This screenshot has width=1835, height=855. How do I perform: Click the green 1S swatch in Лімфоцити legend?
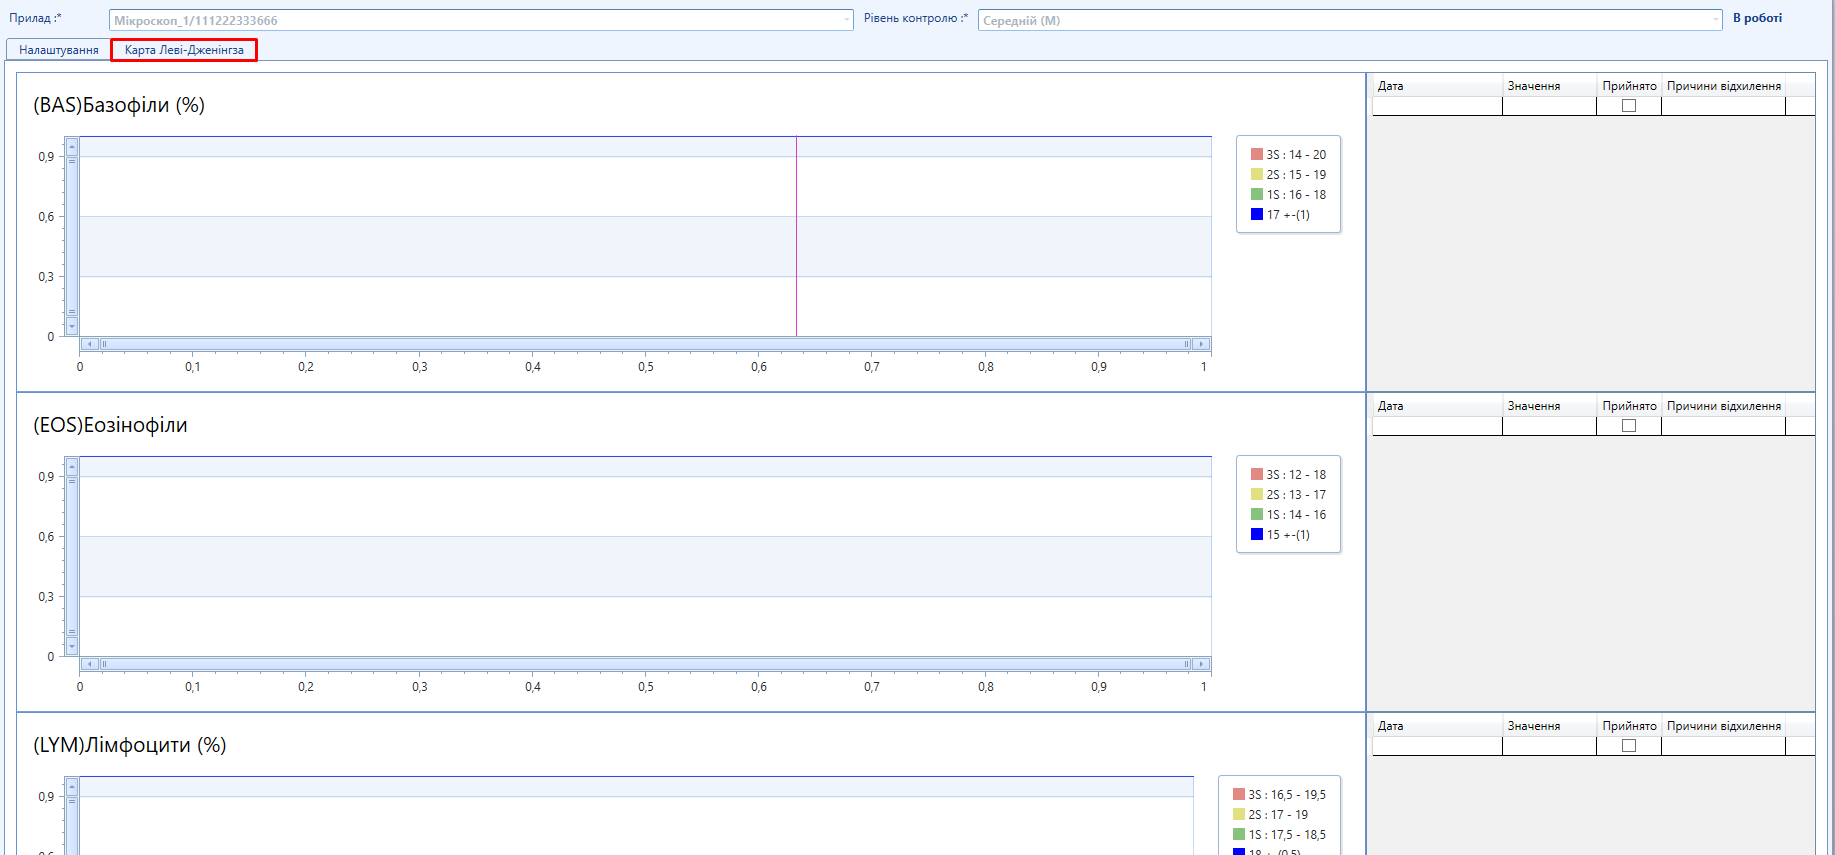(x=1239, y=834)
